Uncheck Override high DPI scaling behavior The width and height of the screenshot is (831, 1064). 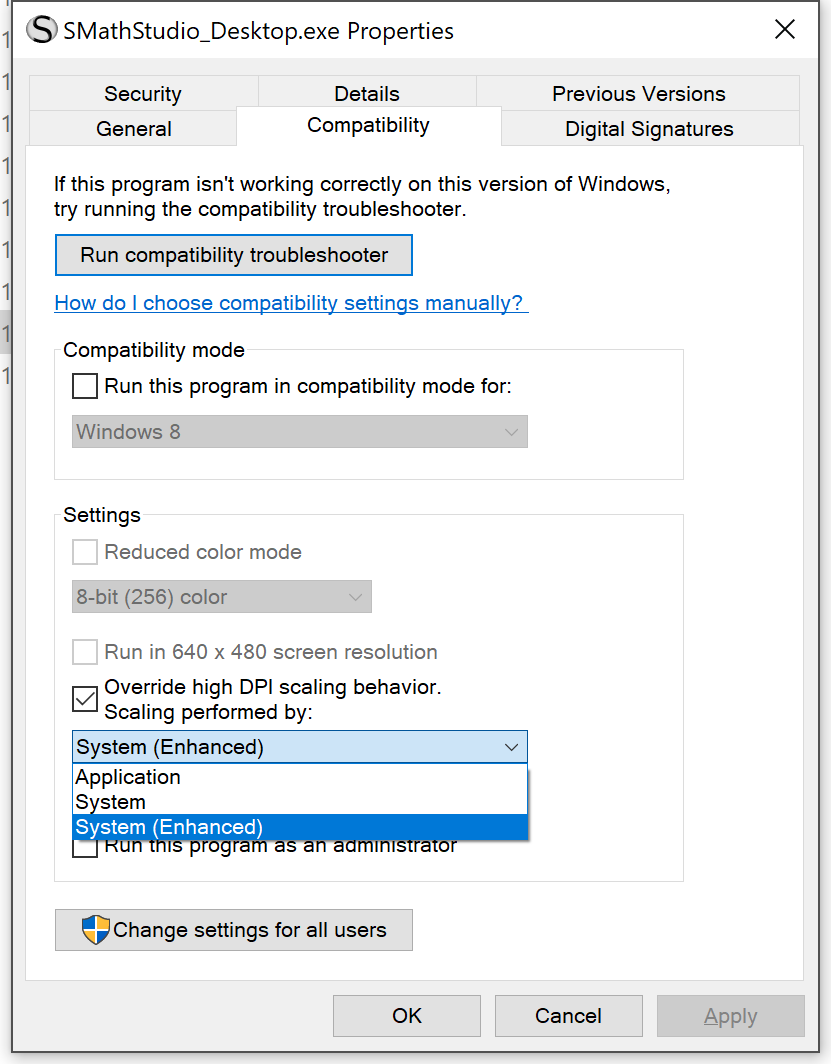[86, 699]
